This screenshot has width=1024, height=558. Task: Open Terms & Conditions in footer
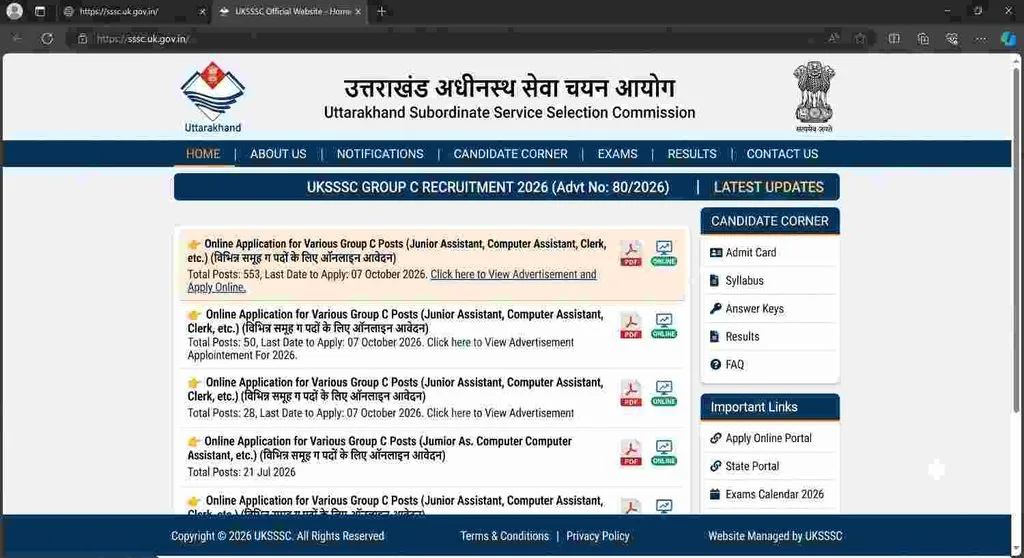505,536
